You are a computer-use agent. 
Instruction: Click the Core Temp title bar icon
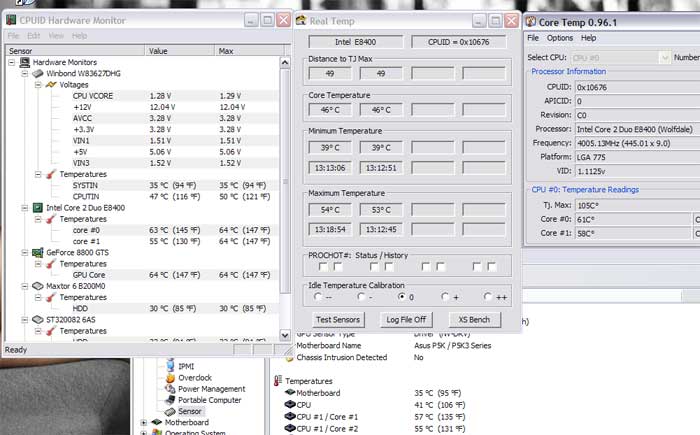click(531, 22)
